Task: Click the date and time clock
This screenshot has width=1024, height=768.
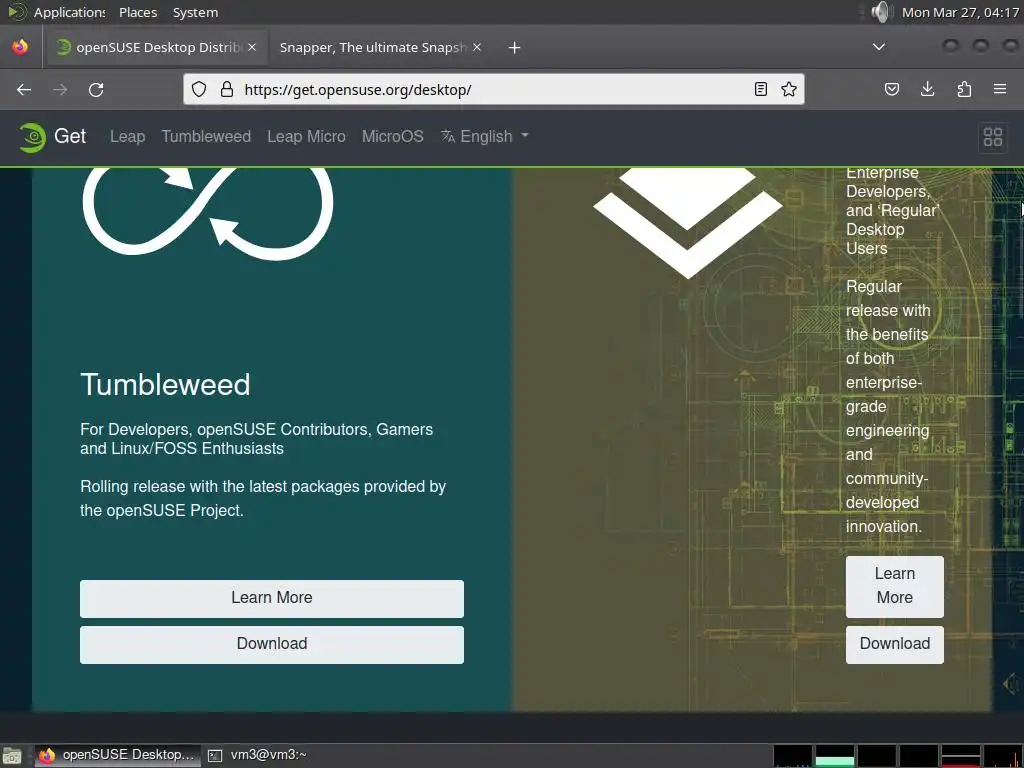Action: click(x=960, y=12)
